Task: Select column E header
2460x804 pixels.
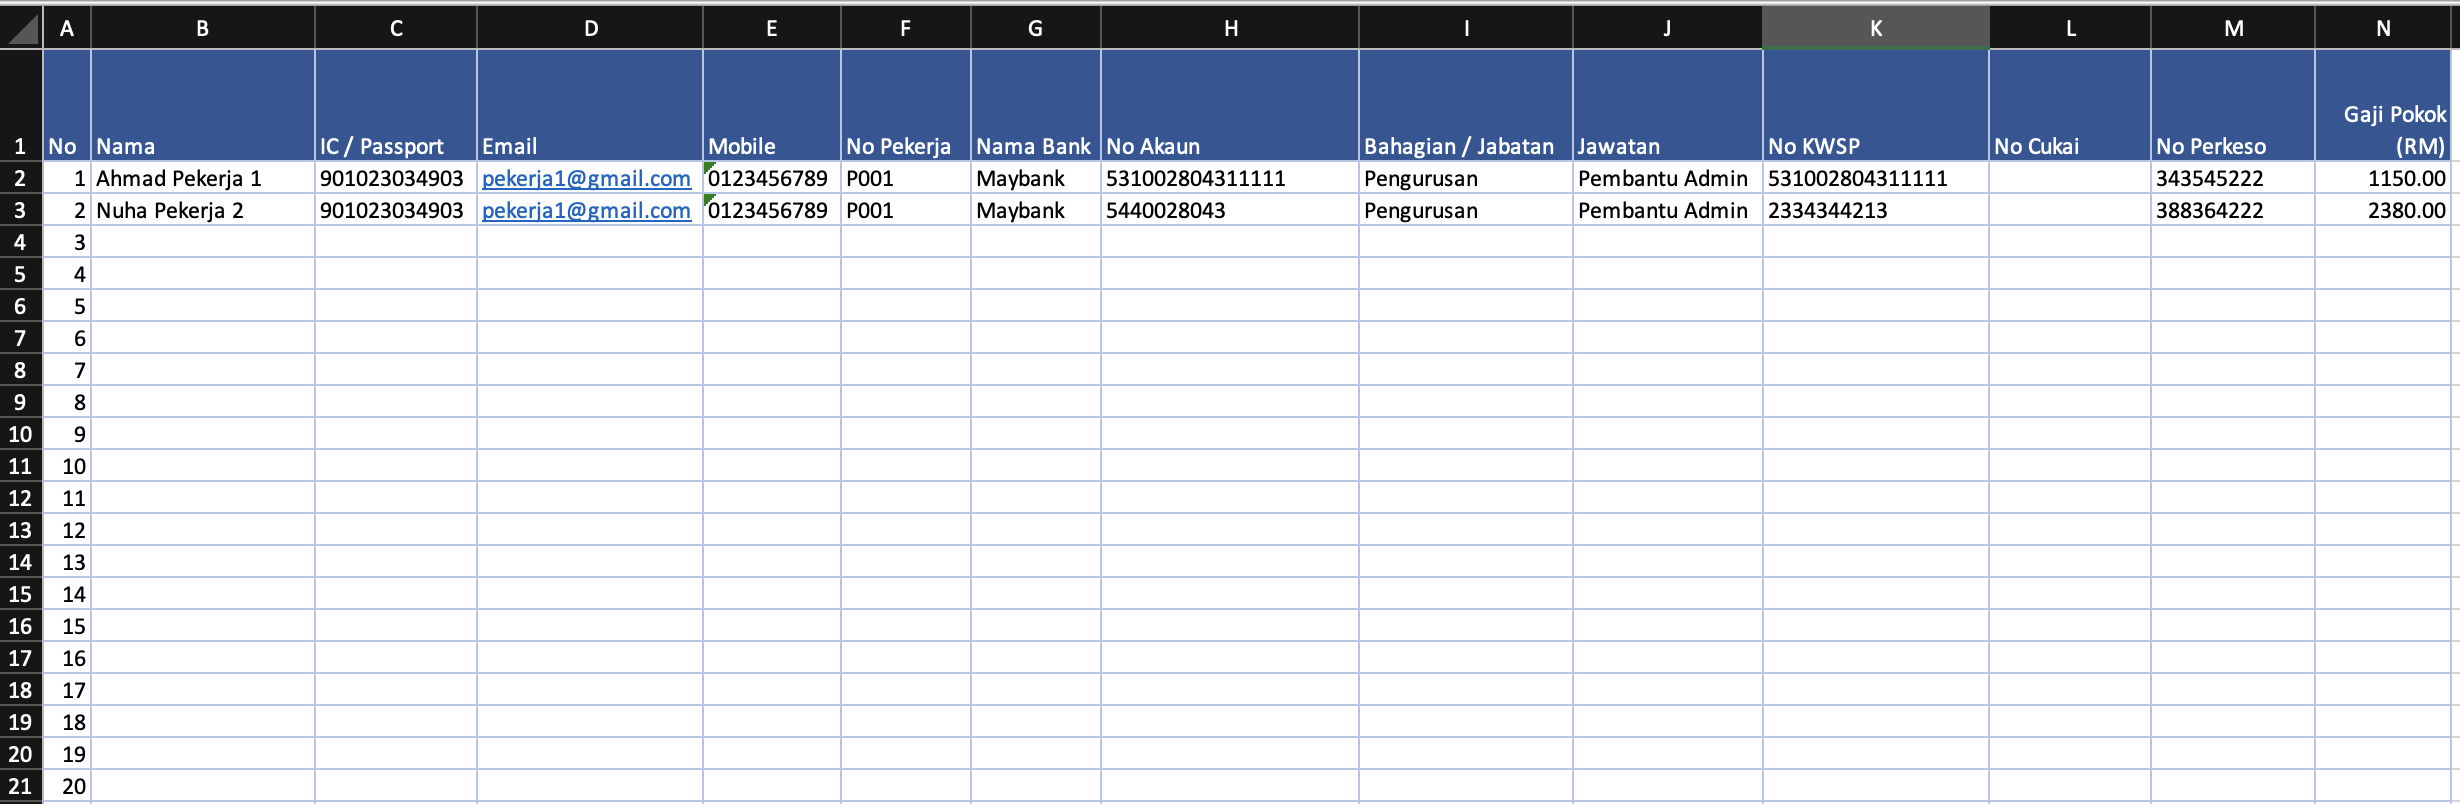Action: point(772,28)
